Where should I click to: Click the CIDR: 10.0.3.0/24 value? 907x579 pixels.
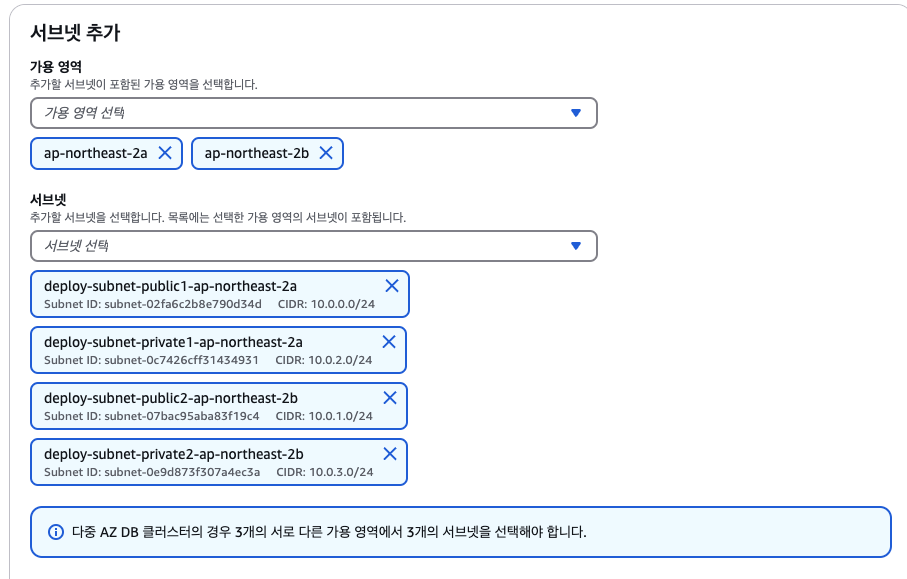pyautogui.click(x=325, y=473)
